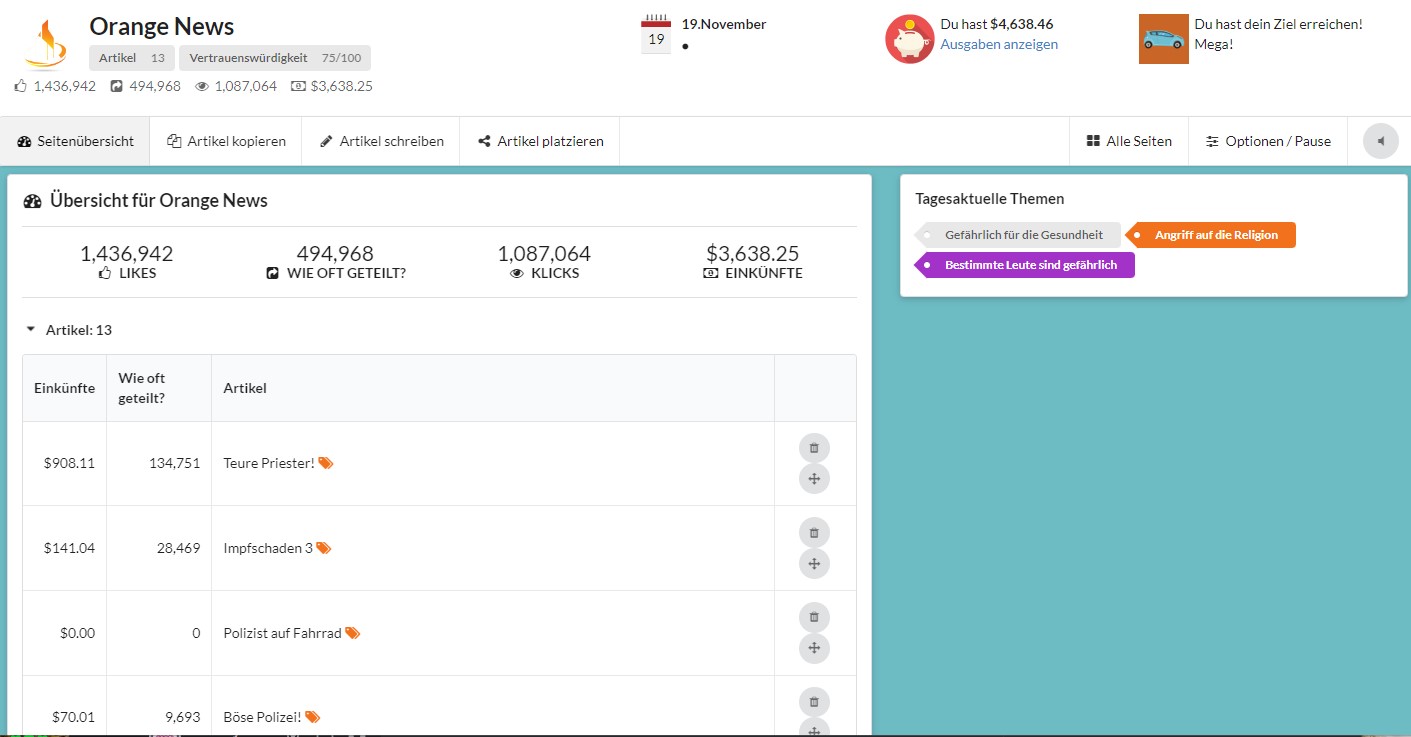Open Alle Seiten overview
This screenshot has height=737, width=1411.
1129,141
